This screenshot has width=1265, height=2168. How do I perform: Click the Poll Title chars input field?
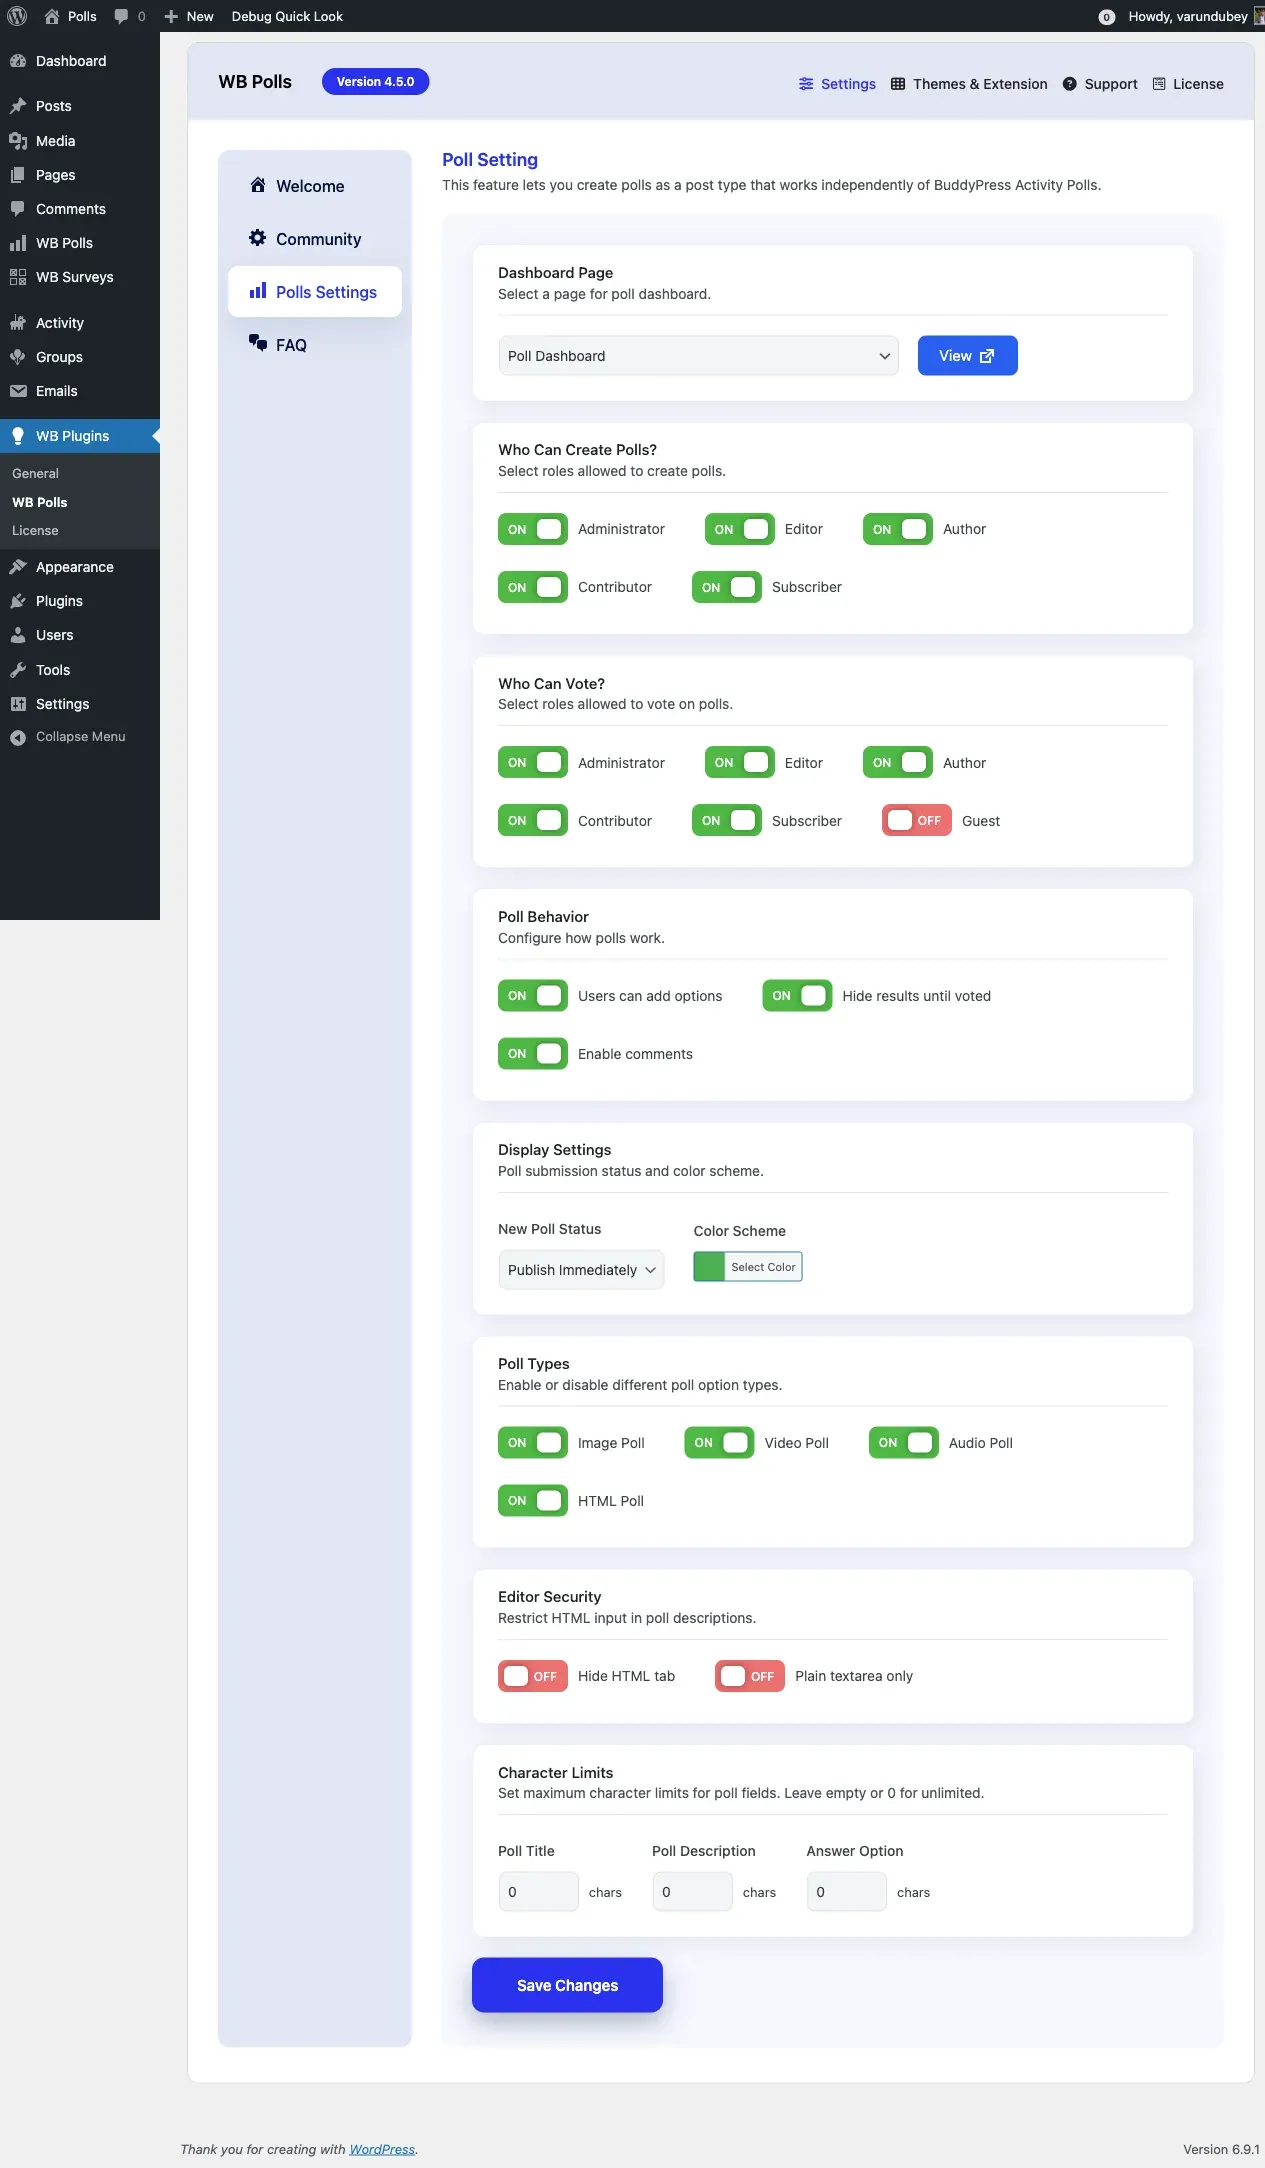(538, 1891)
